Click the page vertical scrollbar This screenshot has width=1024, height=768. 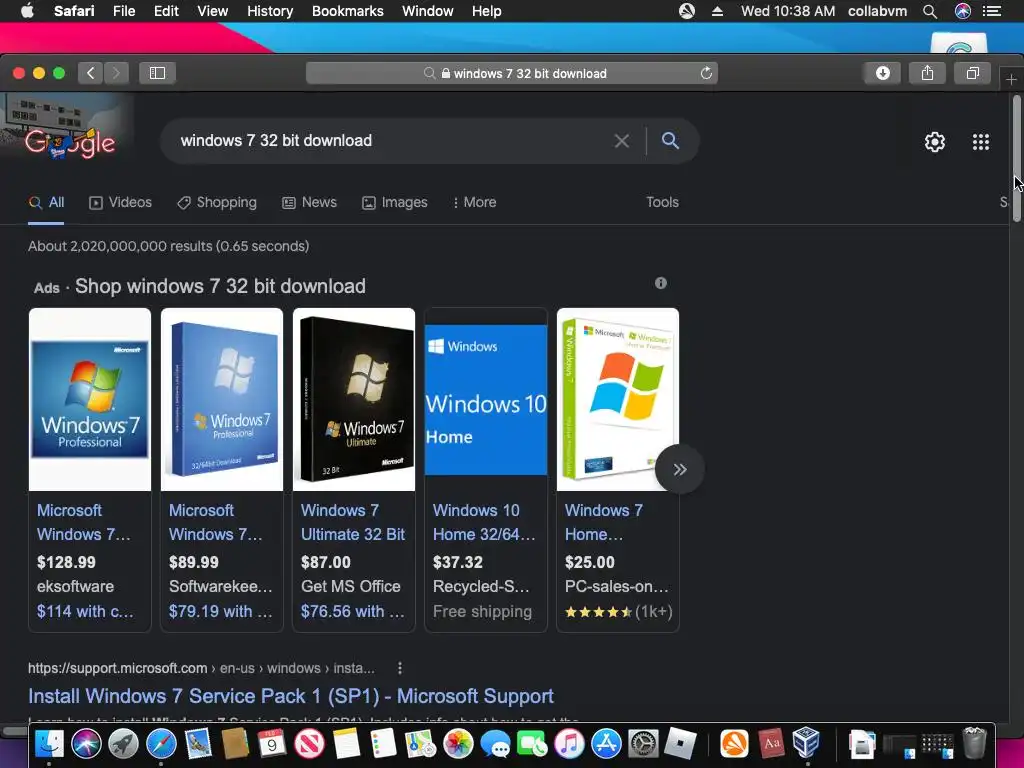click(x=1017, y=159)
